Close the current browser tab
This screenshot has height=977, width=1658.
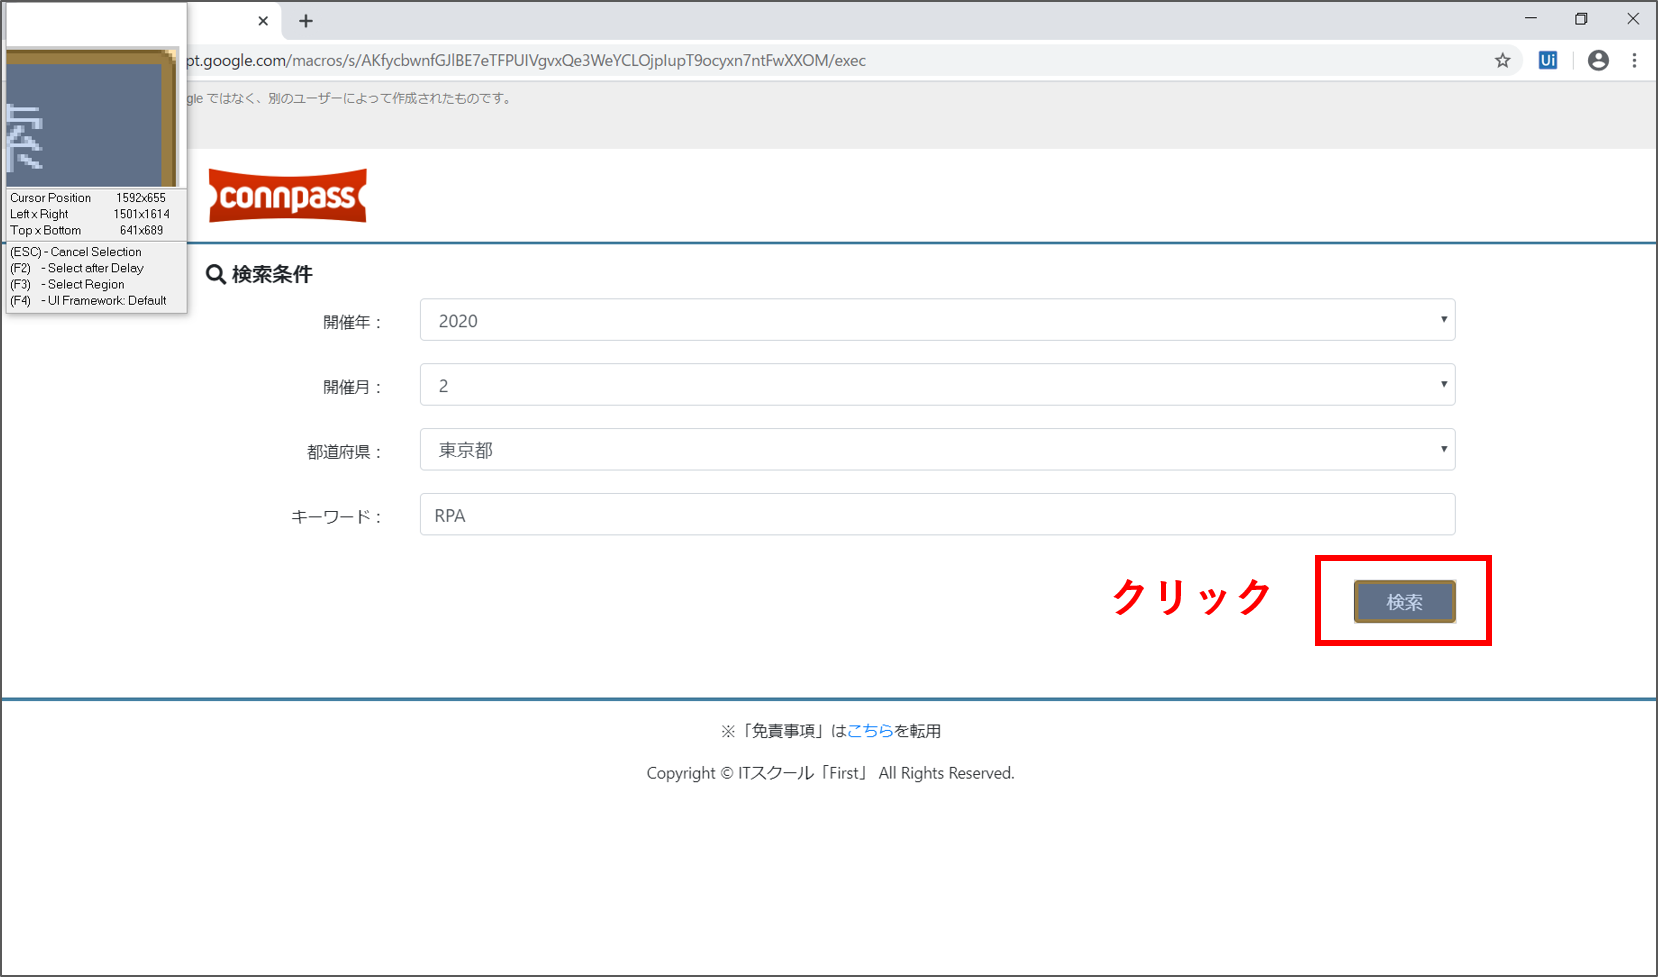[263, 21]
